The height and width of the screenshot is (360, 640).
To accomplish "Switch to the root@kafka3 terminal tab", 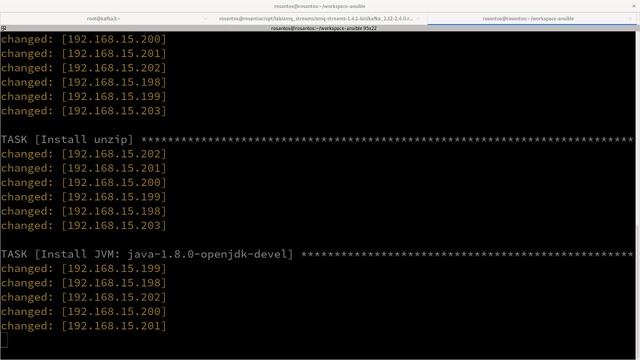I will click(103, 19).
